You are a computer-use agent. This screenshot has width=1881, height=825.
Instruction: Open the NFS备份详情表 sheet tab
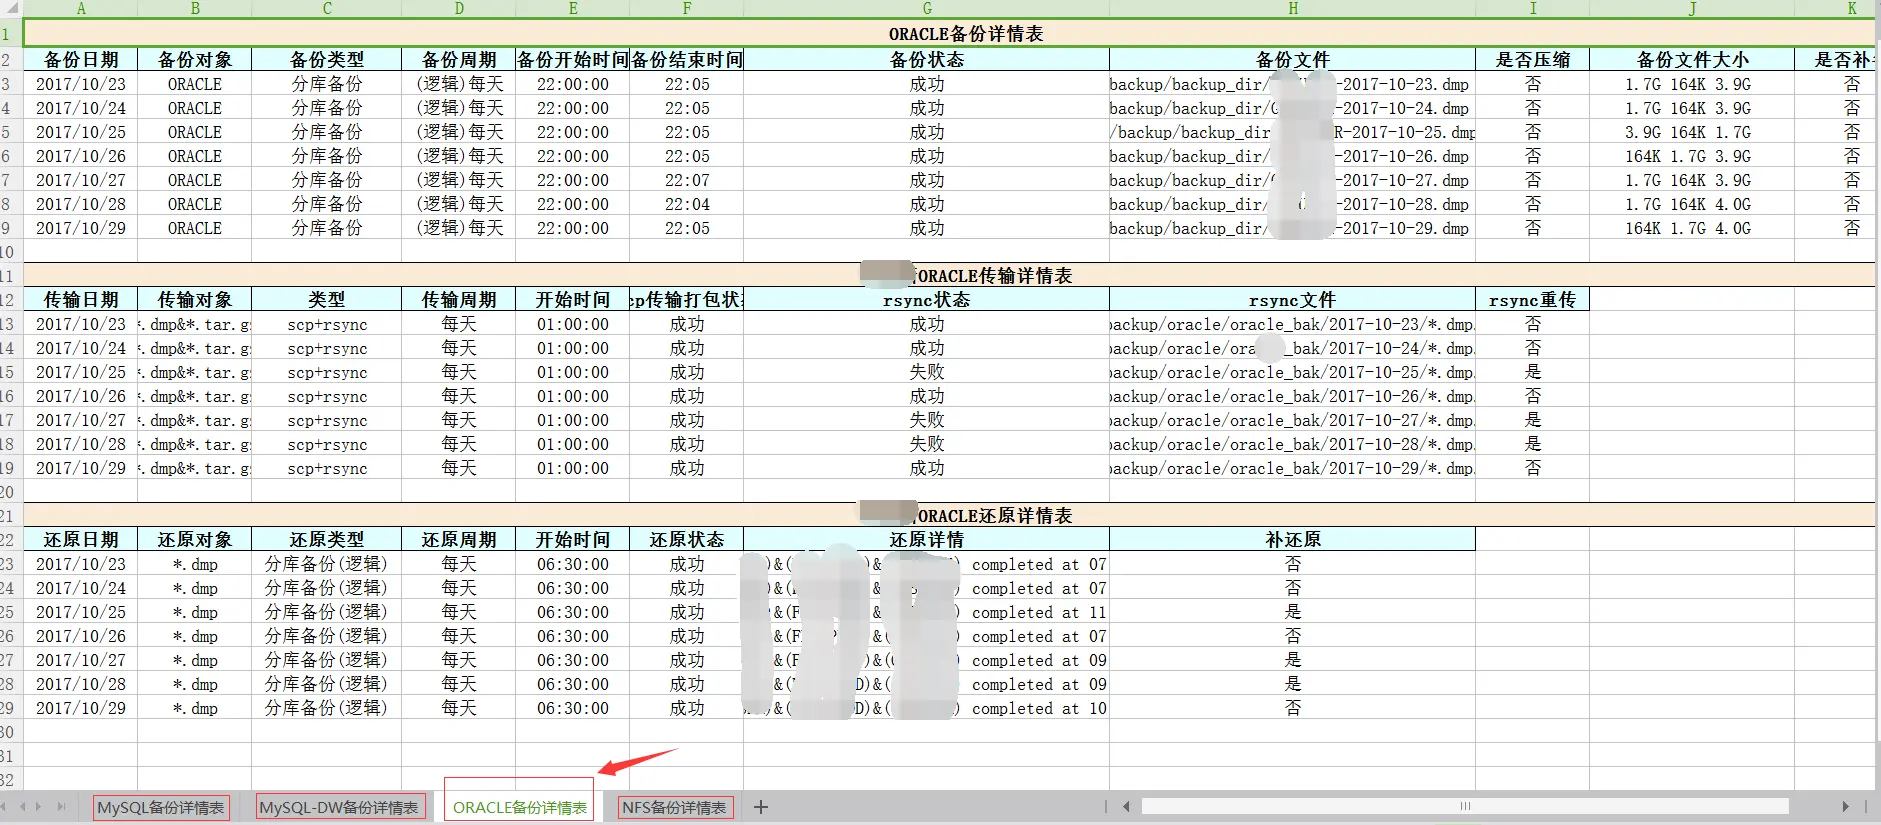[x=675, y=808]
